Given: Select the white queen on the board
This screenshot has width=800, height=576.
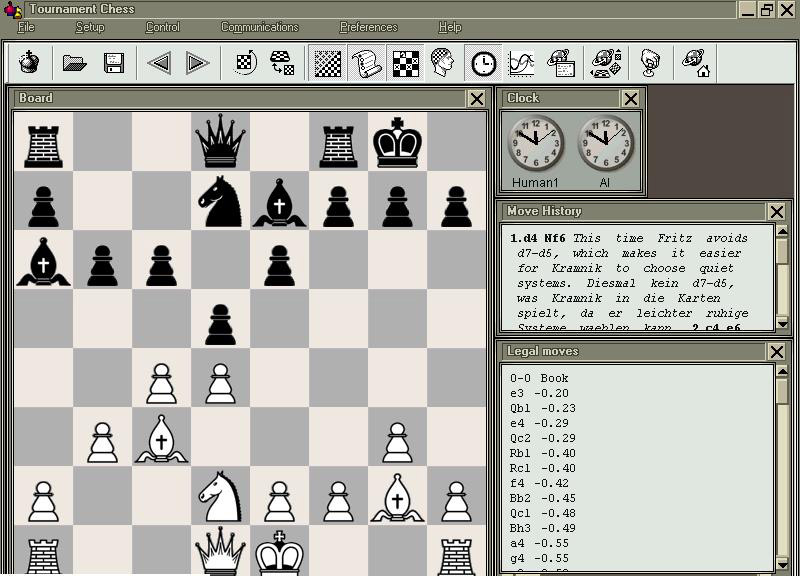Looking at the screenshot, I should point(220,550).
